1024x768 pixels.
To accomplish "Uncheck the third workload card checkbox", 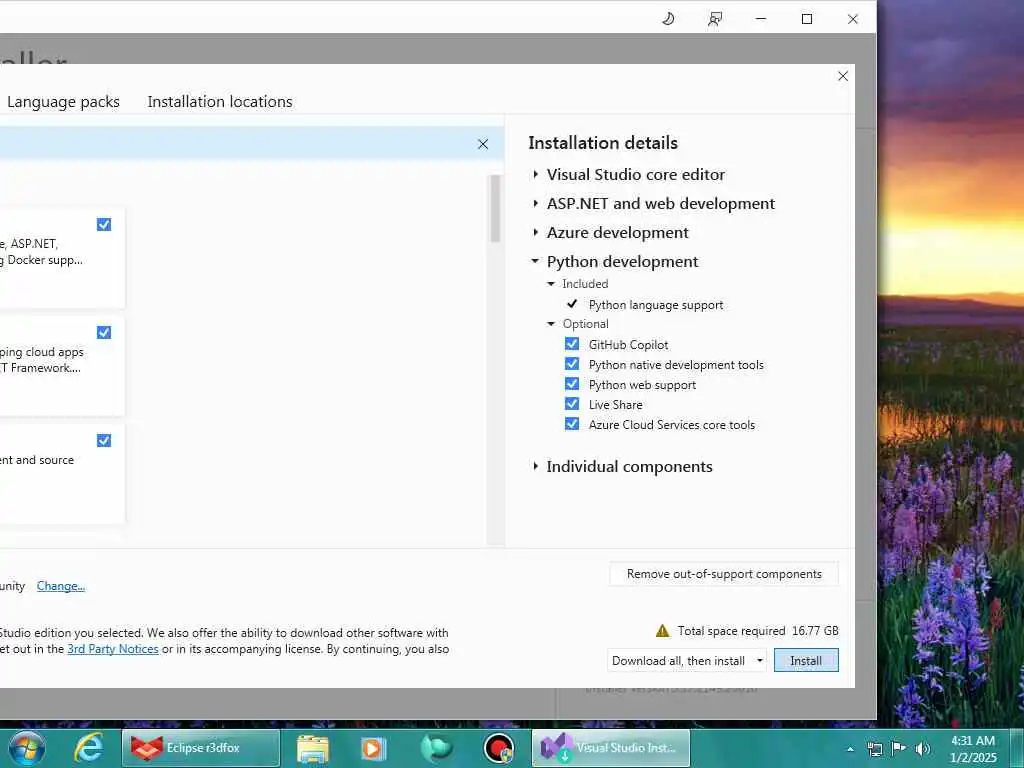I will (104, 441).
